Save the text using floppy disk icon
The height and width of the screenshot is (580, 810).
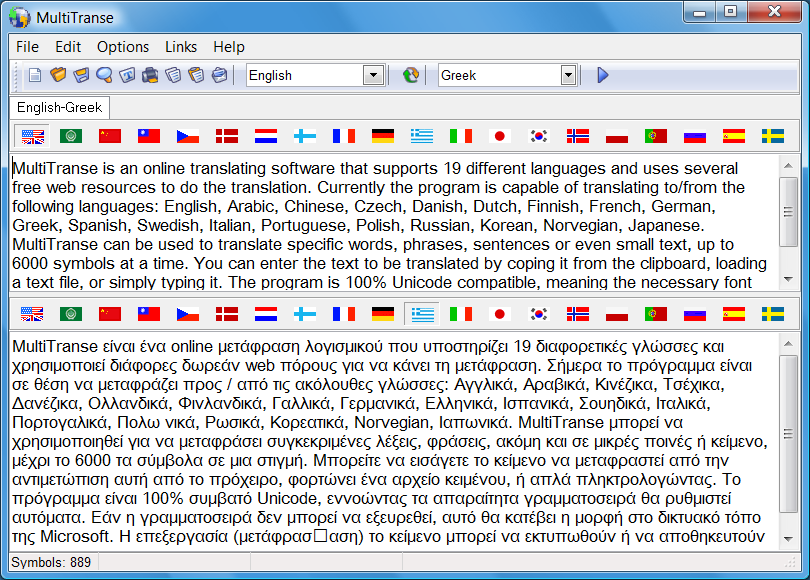(x=81, y=75)
